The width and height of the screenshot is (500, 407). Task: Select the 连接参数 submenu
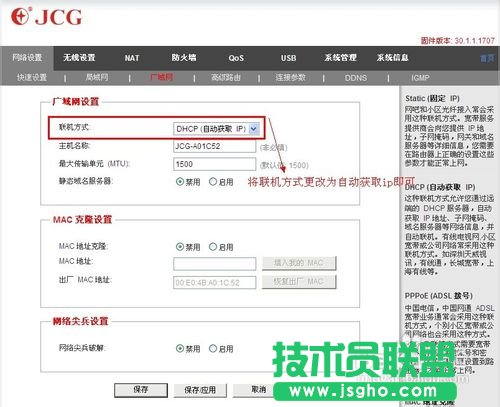click(290, 78)
